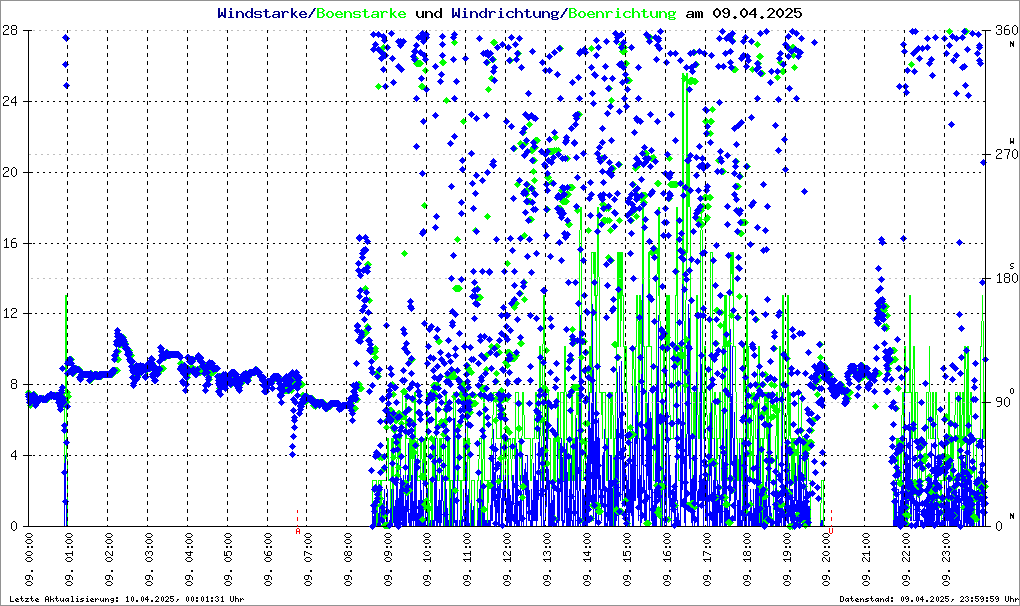Click the green 'Boenrichtung' title word
This screenshot has width=1020, height=606.
pyautogui.click(x=623, y=13)
